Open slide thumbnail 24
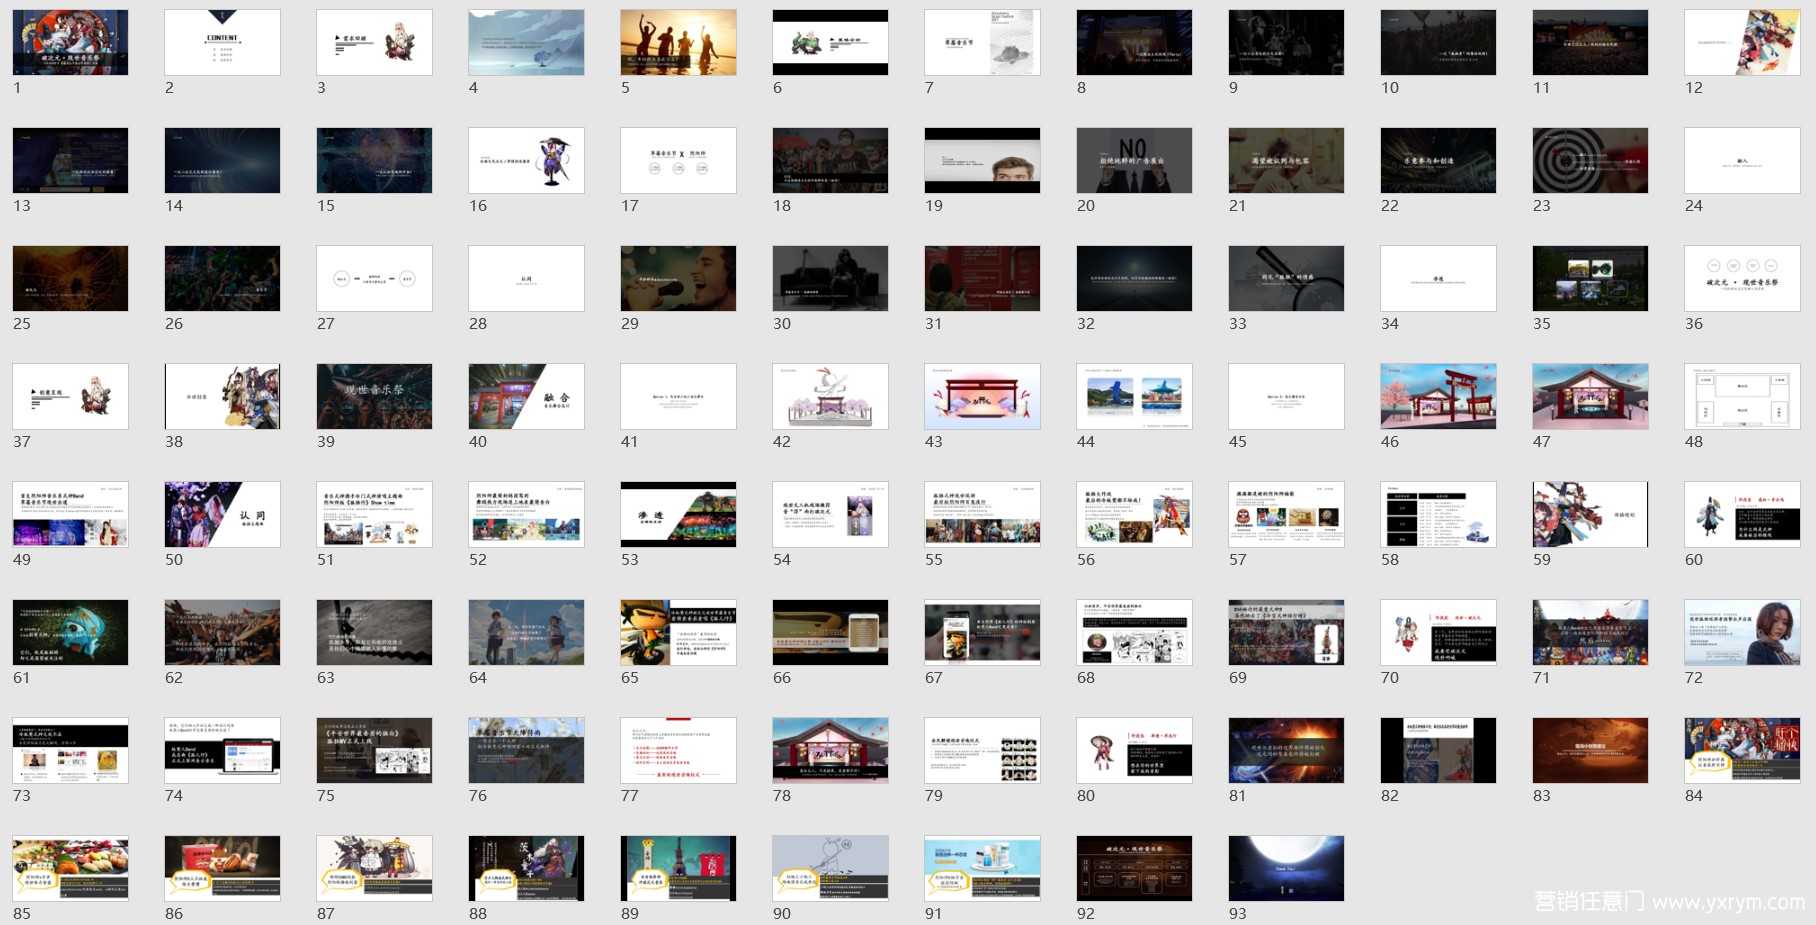This screenshot has width=1816, height=925. (x=1742, y=160)
